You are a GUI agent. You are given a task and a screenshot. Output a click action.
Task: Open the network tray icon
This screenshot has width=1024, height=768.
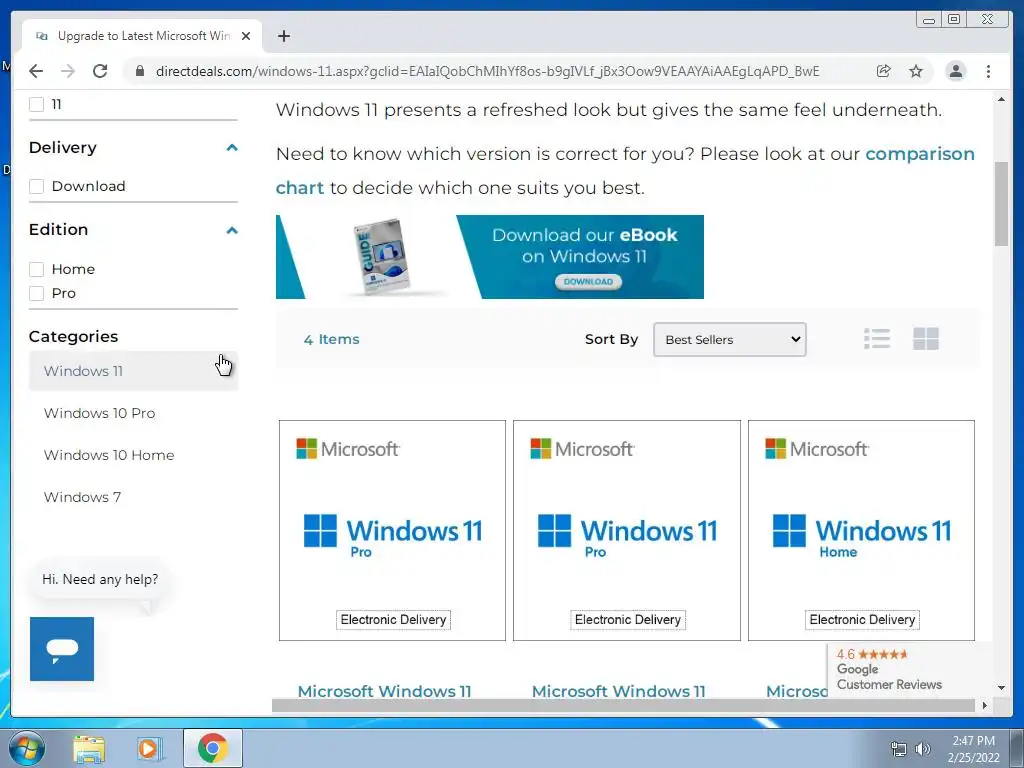click(899, 749)
